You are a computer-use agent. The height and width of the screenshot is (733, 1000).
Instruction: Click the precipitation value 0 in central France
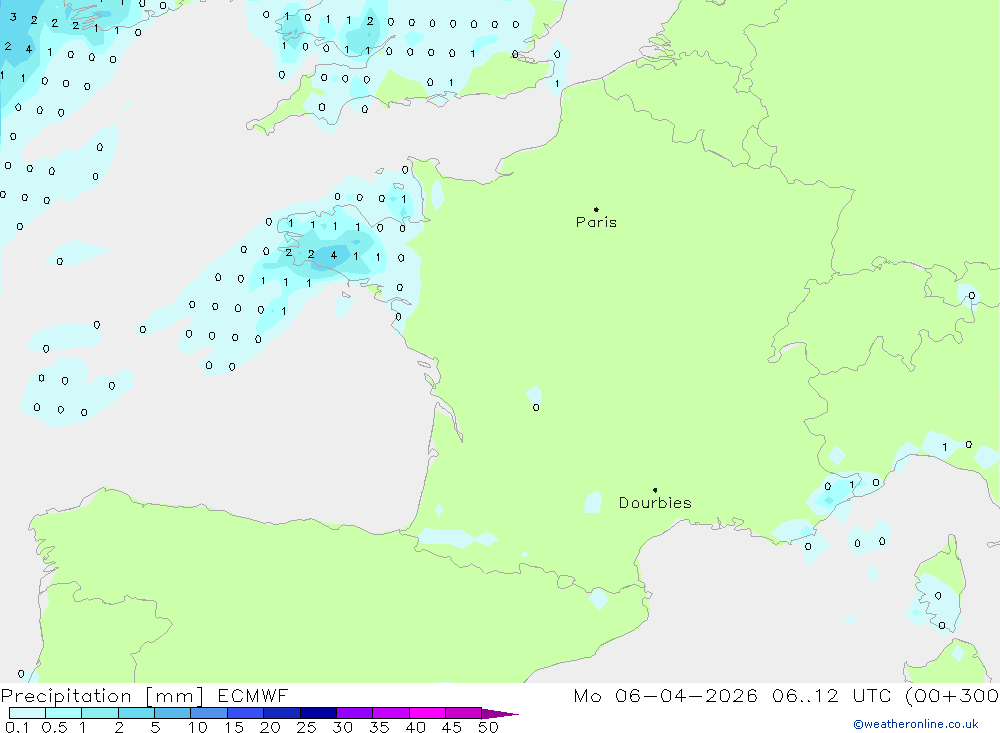click(x=536, y=407)
